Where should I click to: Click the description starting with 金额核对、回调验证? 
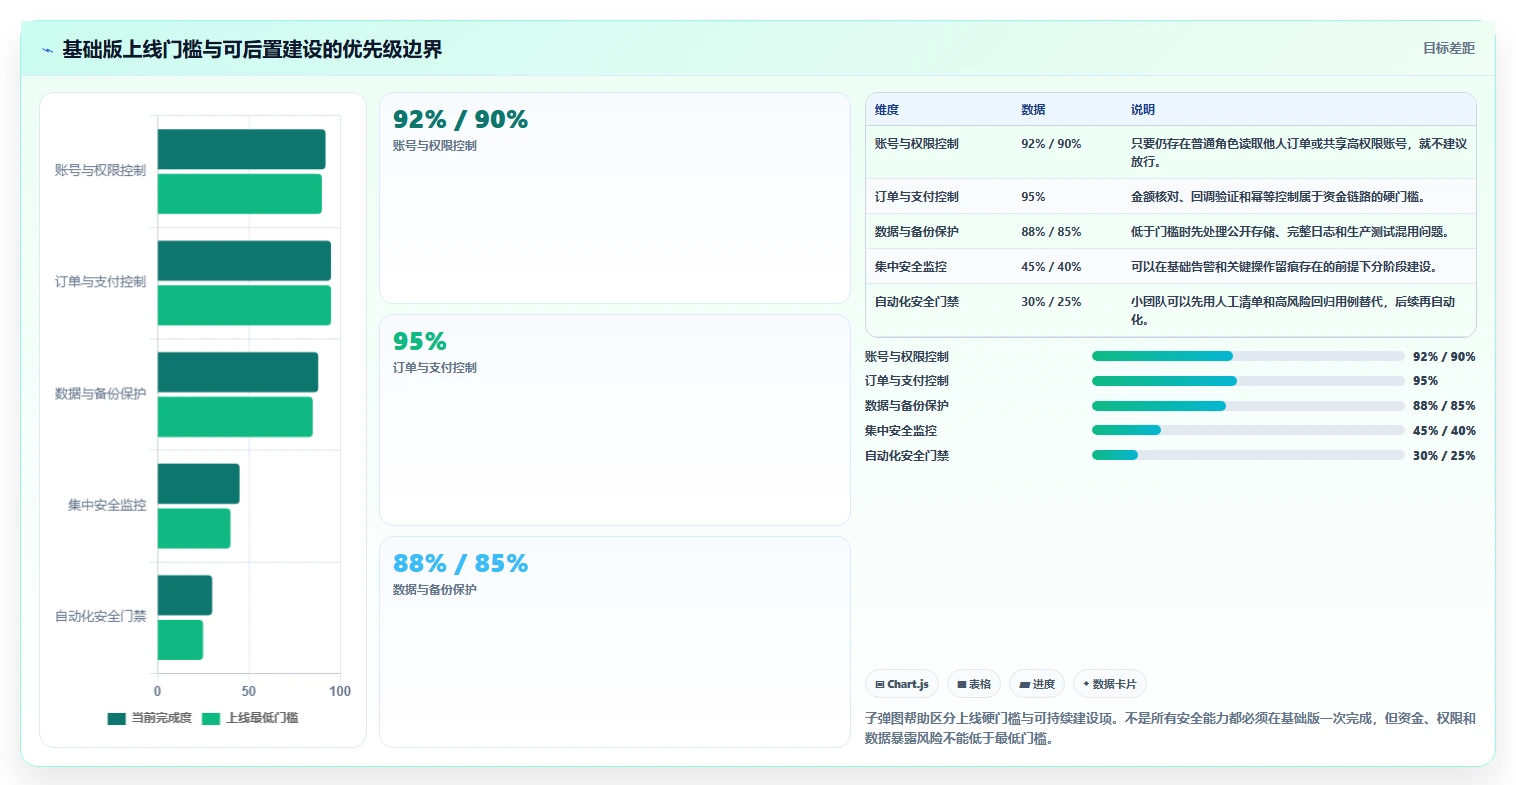1278,197
